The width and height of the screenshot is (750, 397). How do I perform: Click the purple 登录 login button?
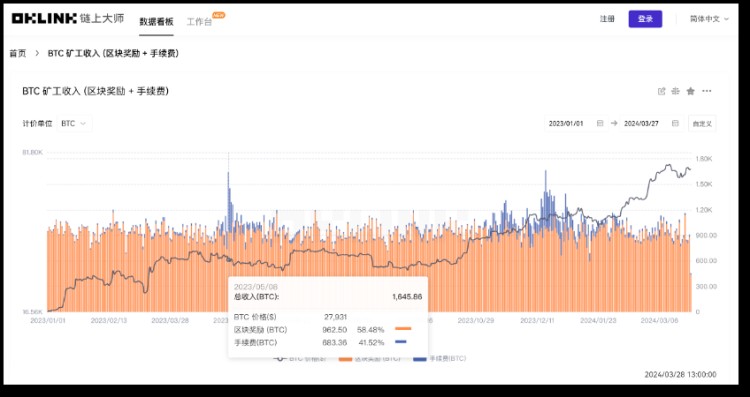click(x=645, y=19)
